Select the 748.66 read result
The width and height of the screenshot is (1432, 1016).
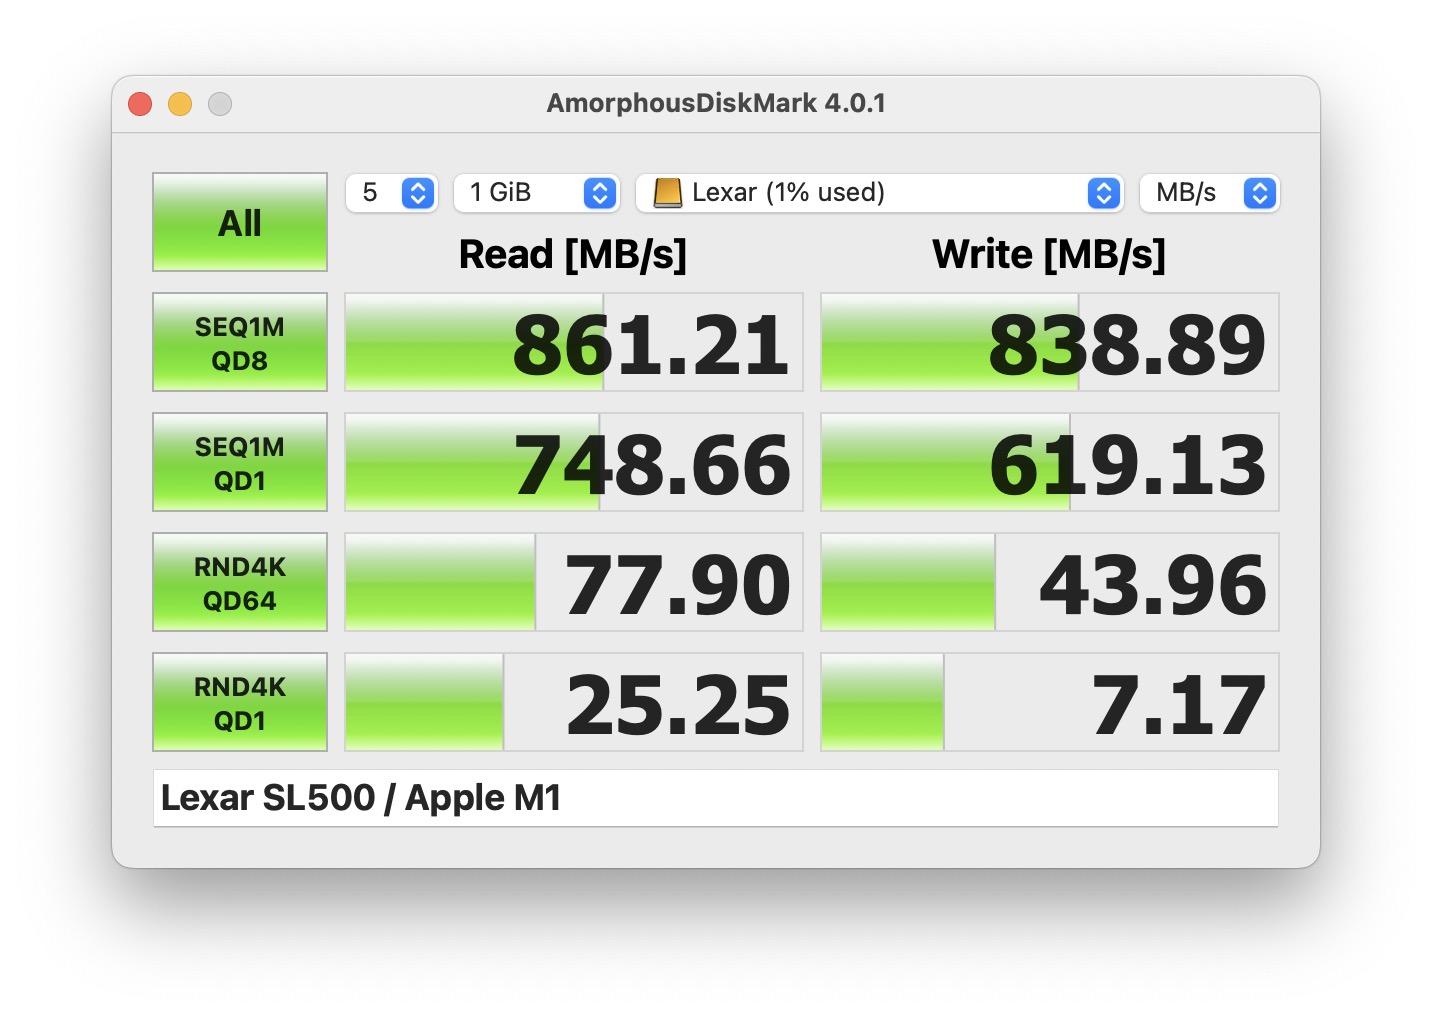point(574,462)
